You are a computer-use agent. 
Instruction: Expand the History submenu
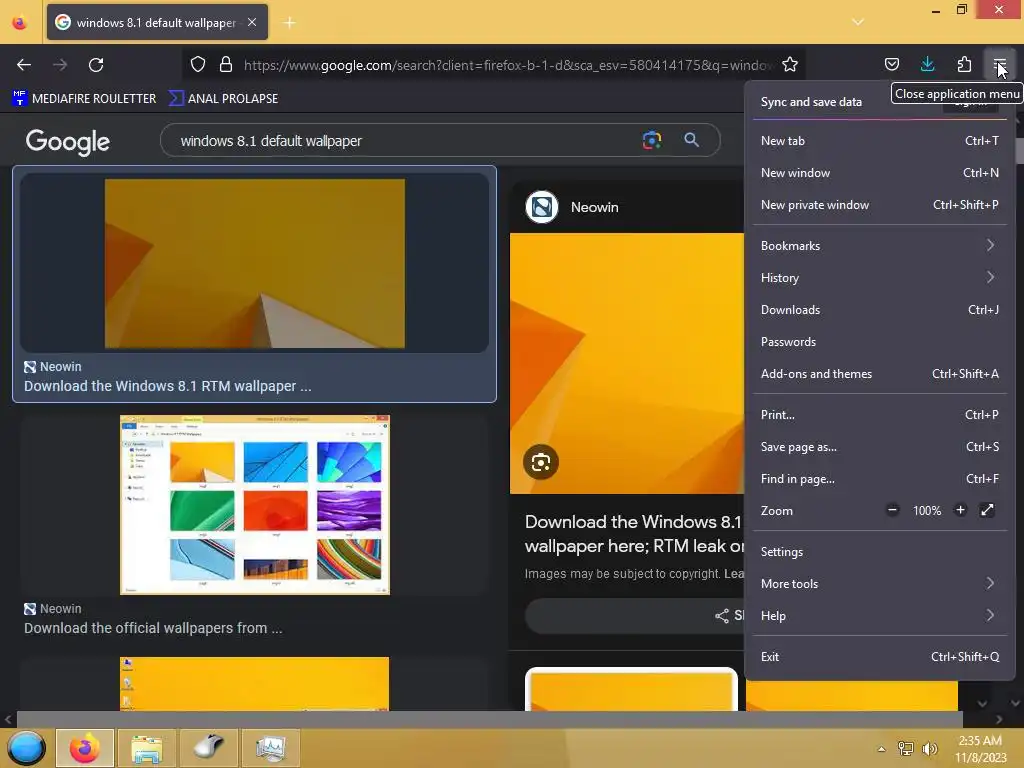(x=880, y=278)
